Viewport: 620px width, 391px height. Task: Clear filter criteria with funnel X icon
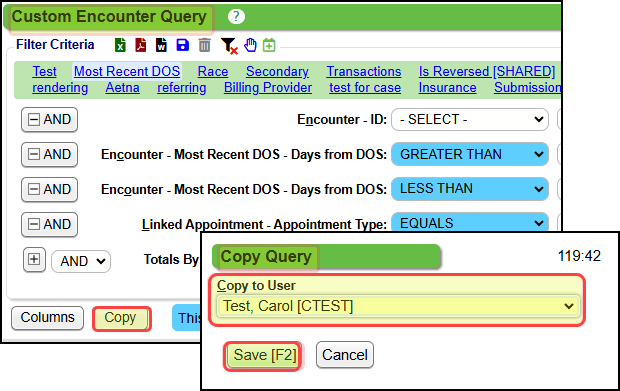click(229, 46)
